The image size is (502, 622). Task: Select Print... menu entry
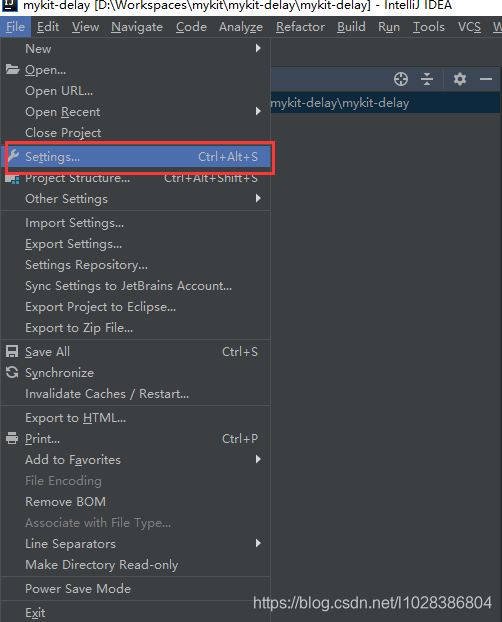coord(136,439)
